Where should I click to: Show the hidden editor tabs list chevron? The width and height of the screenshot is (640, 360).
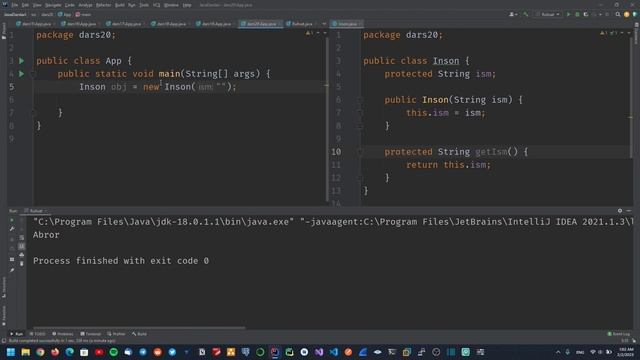pyautogui.click(x=324, y=24)
